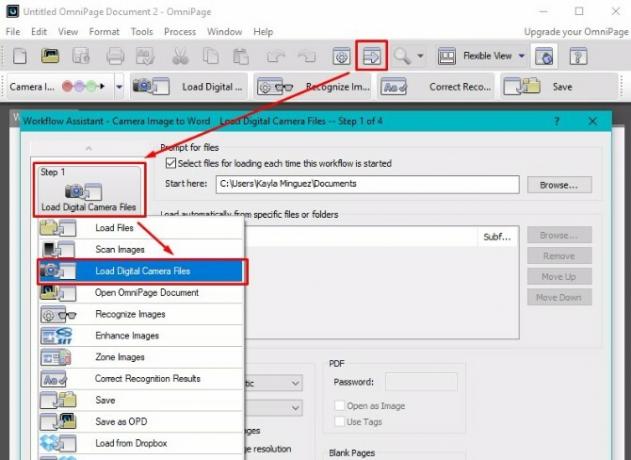Viewport: 631px width, 460px height.
Task: Open the first partially hidden dropdown
Action: 295,383
